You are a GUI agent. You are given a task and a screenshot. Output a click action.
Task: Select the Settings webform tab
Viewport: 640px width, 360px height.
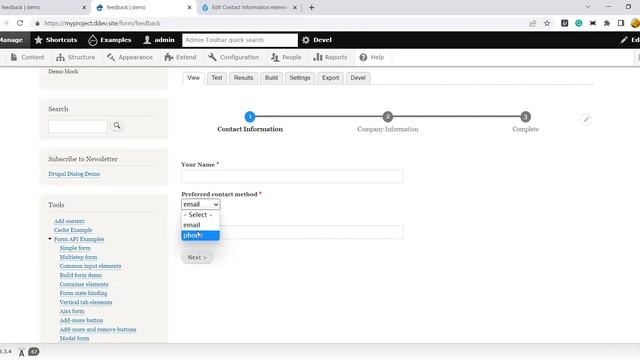300,78
